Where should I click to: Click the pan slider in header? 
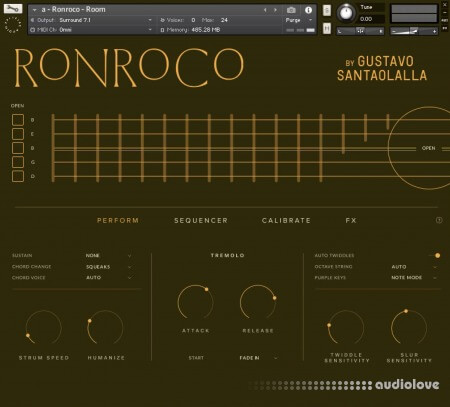pos(360,31)
